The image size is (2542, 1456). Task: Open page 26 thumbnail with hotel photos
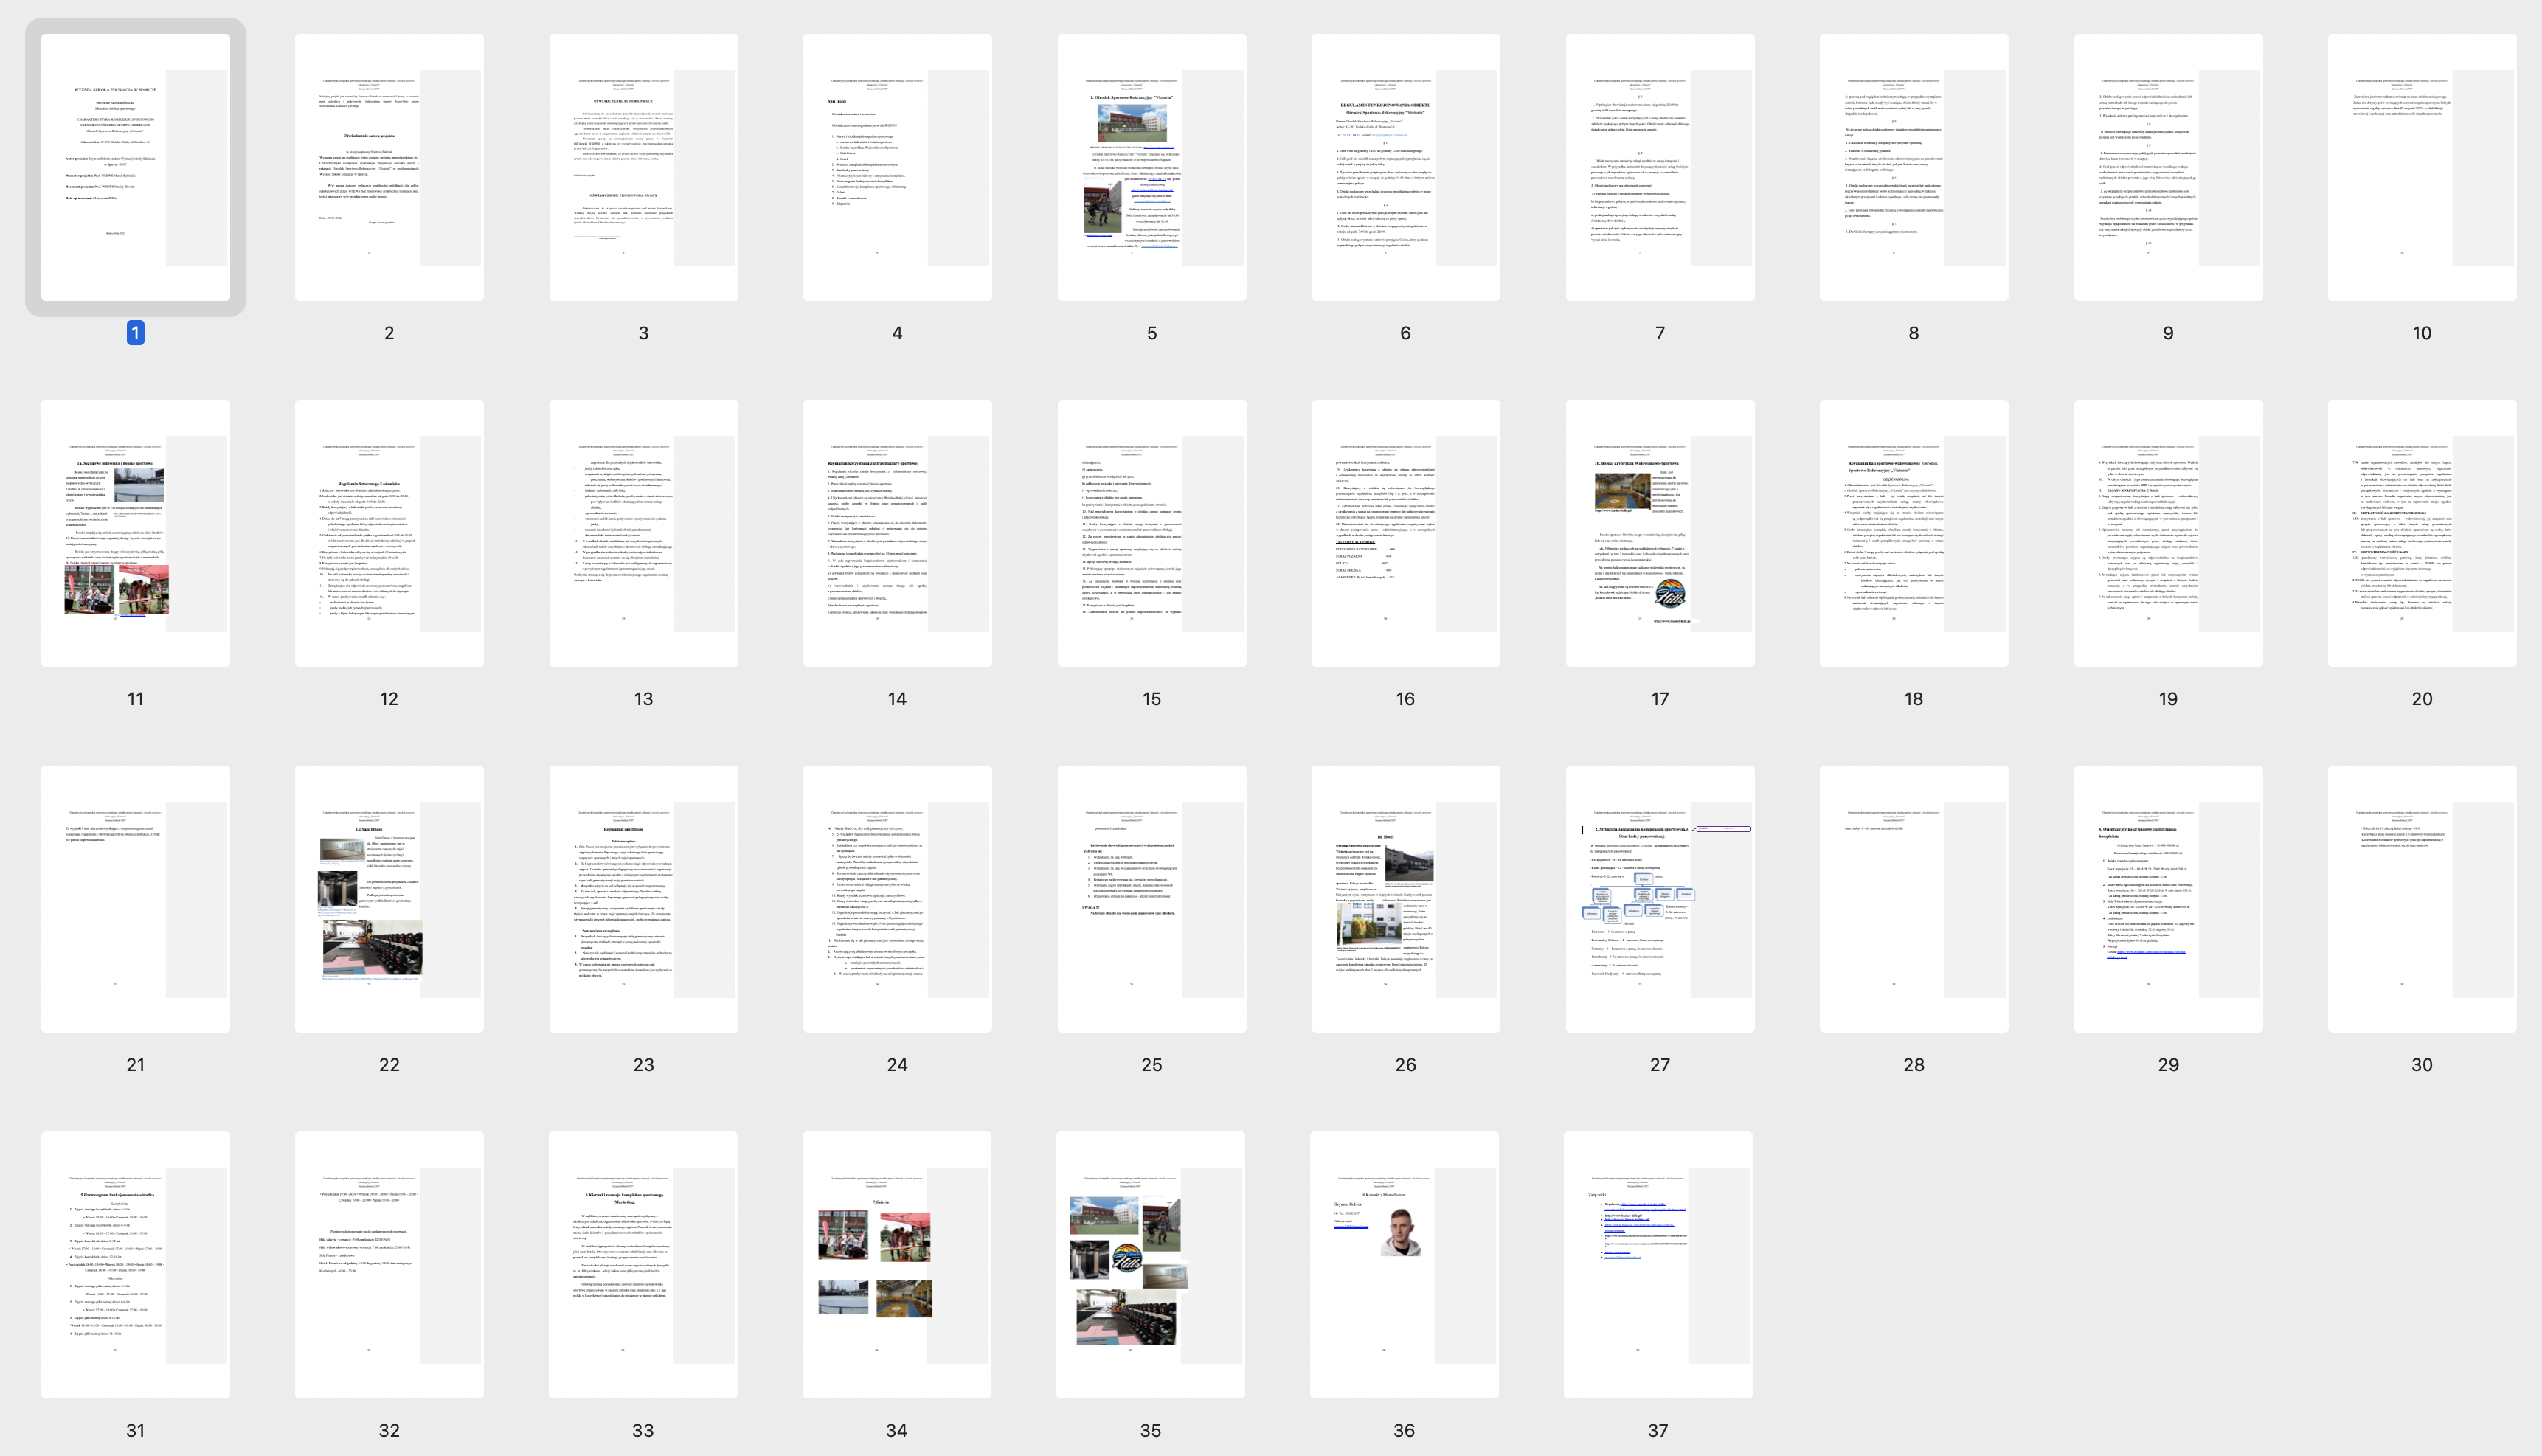(1405, 899)
